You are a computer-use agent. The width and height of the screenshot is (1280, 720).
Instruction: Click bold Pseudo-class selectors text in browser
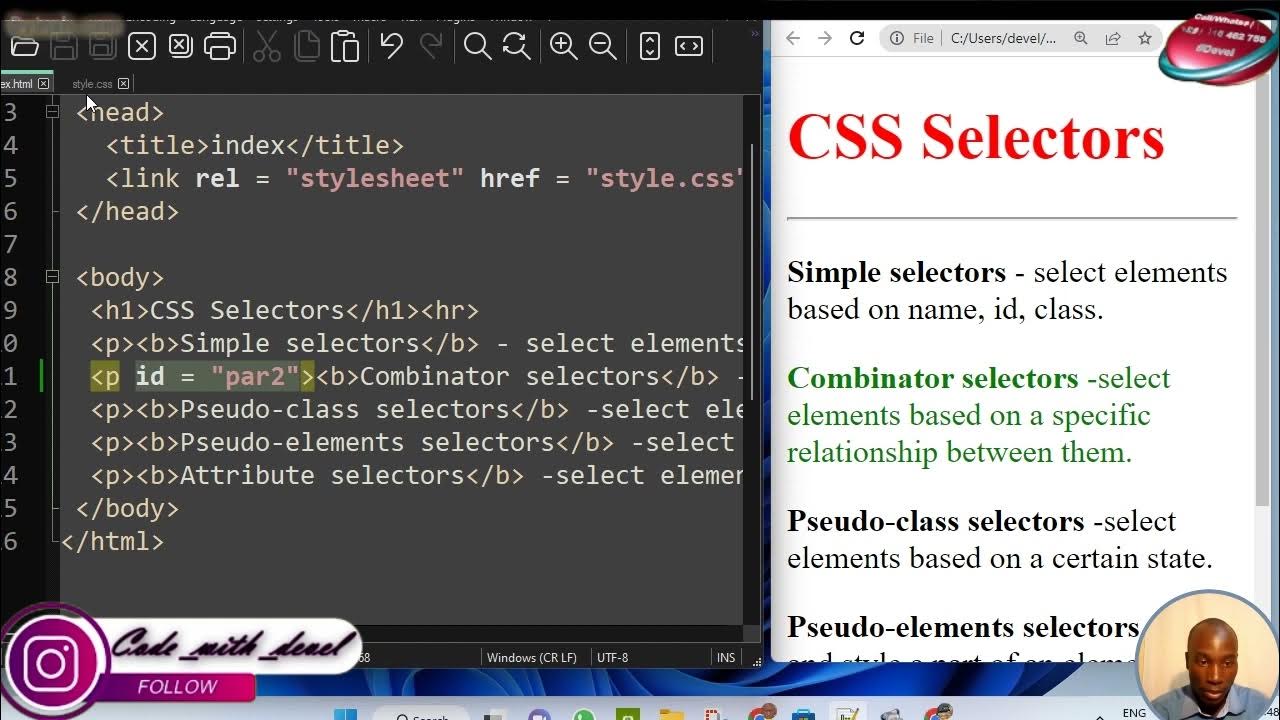click(x=936, y=521)
